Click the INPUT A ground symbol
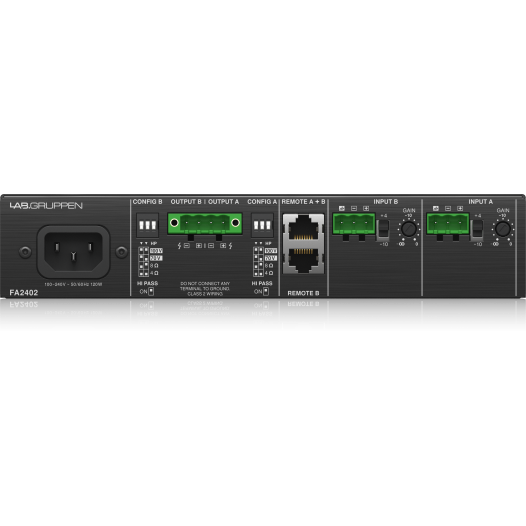The width and height of the screenshot is (526, 526). tap(436, 208)
